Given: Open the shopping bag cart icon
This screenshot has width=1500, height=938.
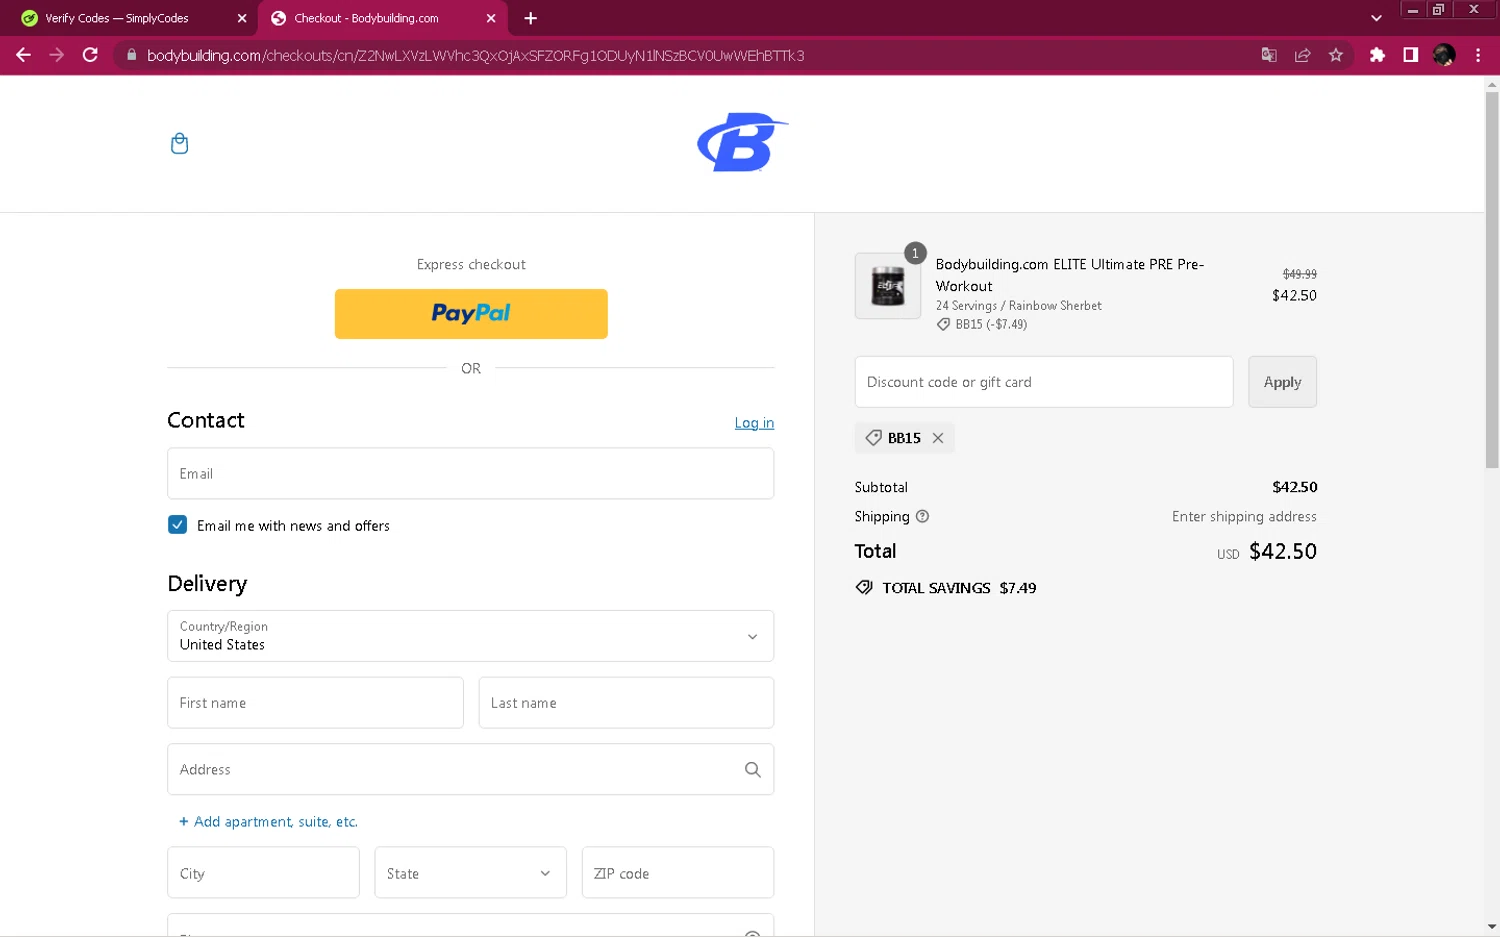Looking at the screenshot, I should tap(180, 144).
